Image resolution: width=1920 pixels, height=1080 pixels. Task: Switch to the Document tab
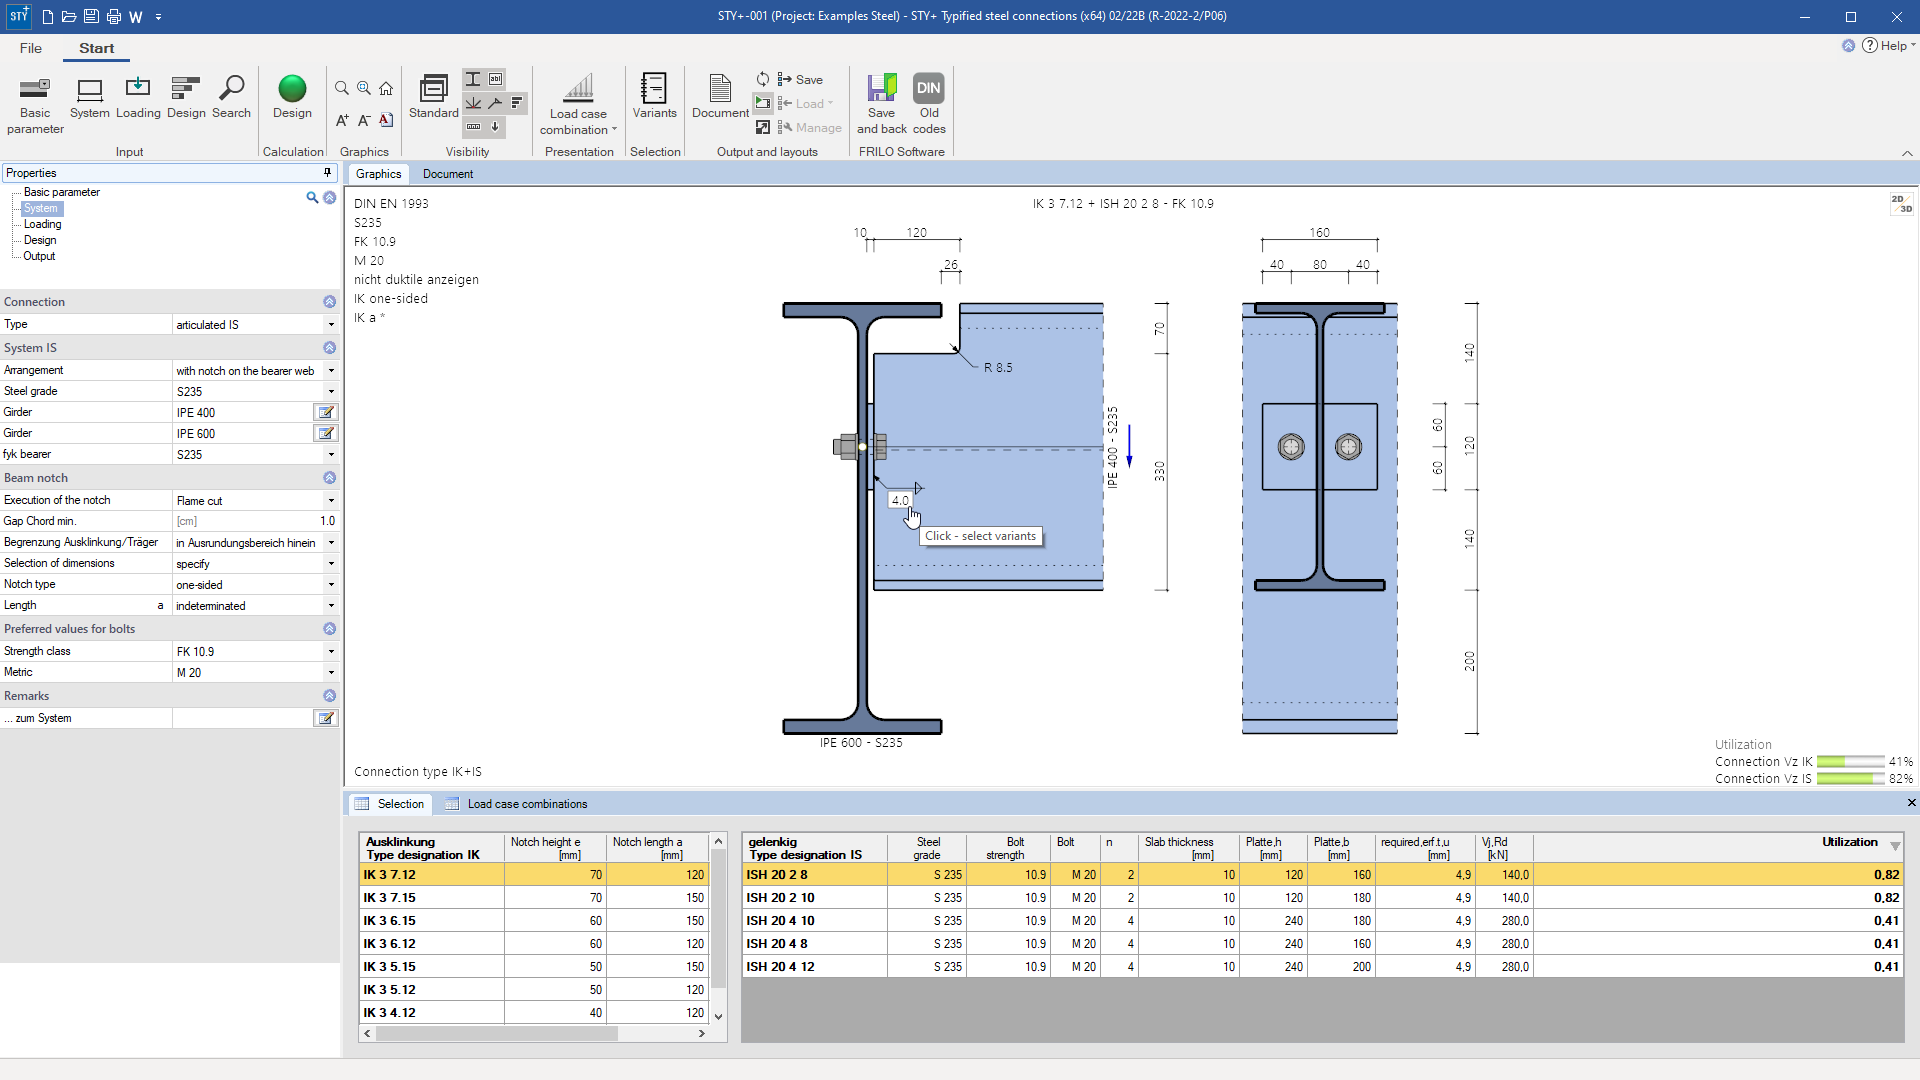point(447,174)
